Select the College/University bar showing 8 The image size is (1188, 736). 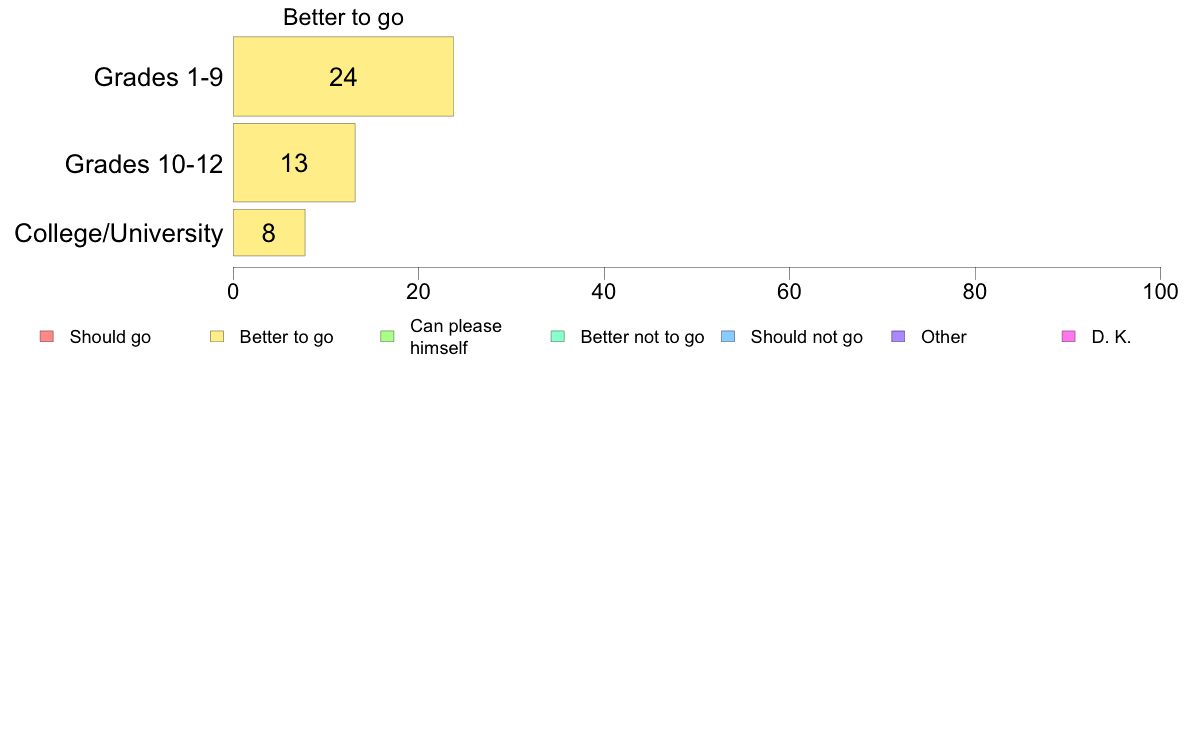[269, 233]
